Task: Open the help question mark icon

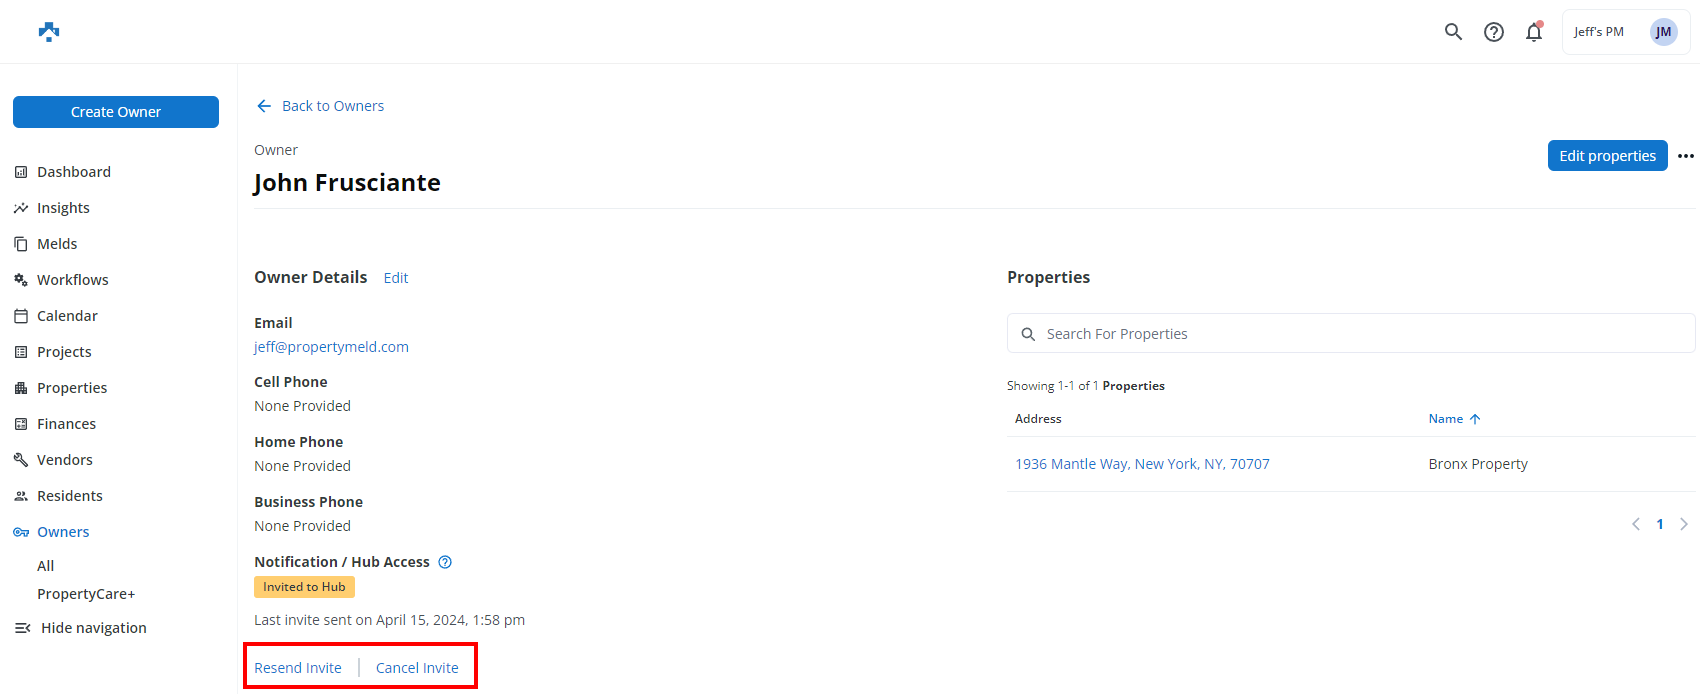Action: (x=1493, y=32)
